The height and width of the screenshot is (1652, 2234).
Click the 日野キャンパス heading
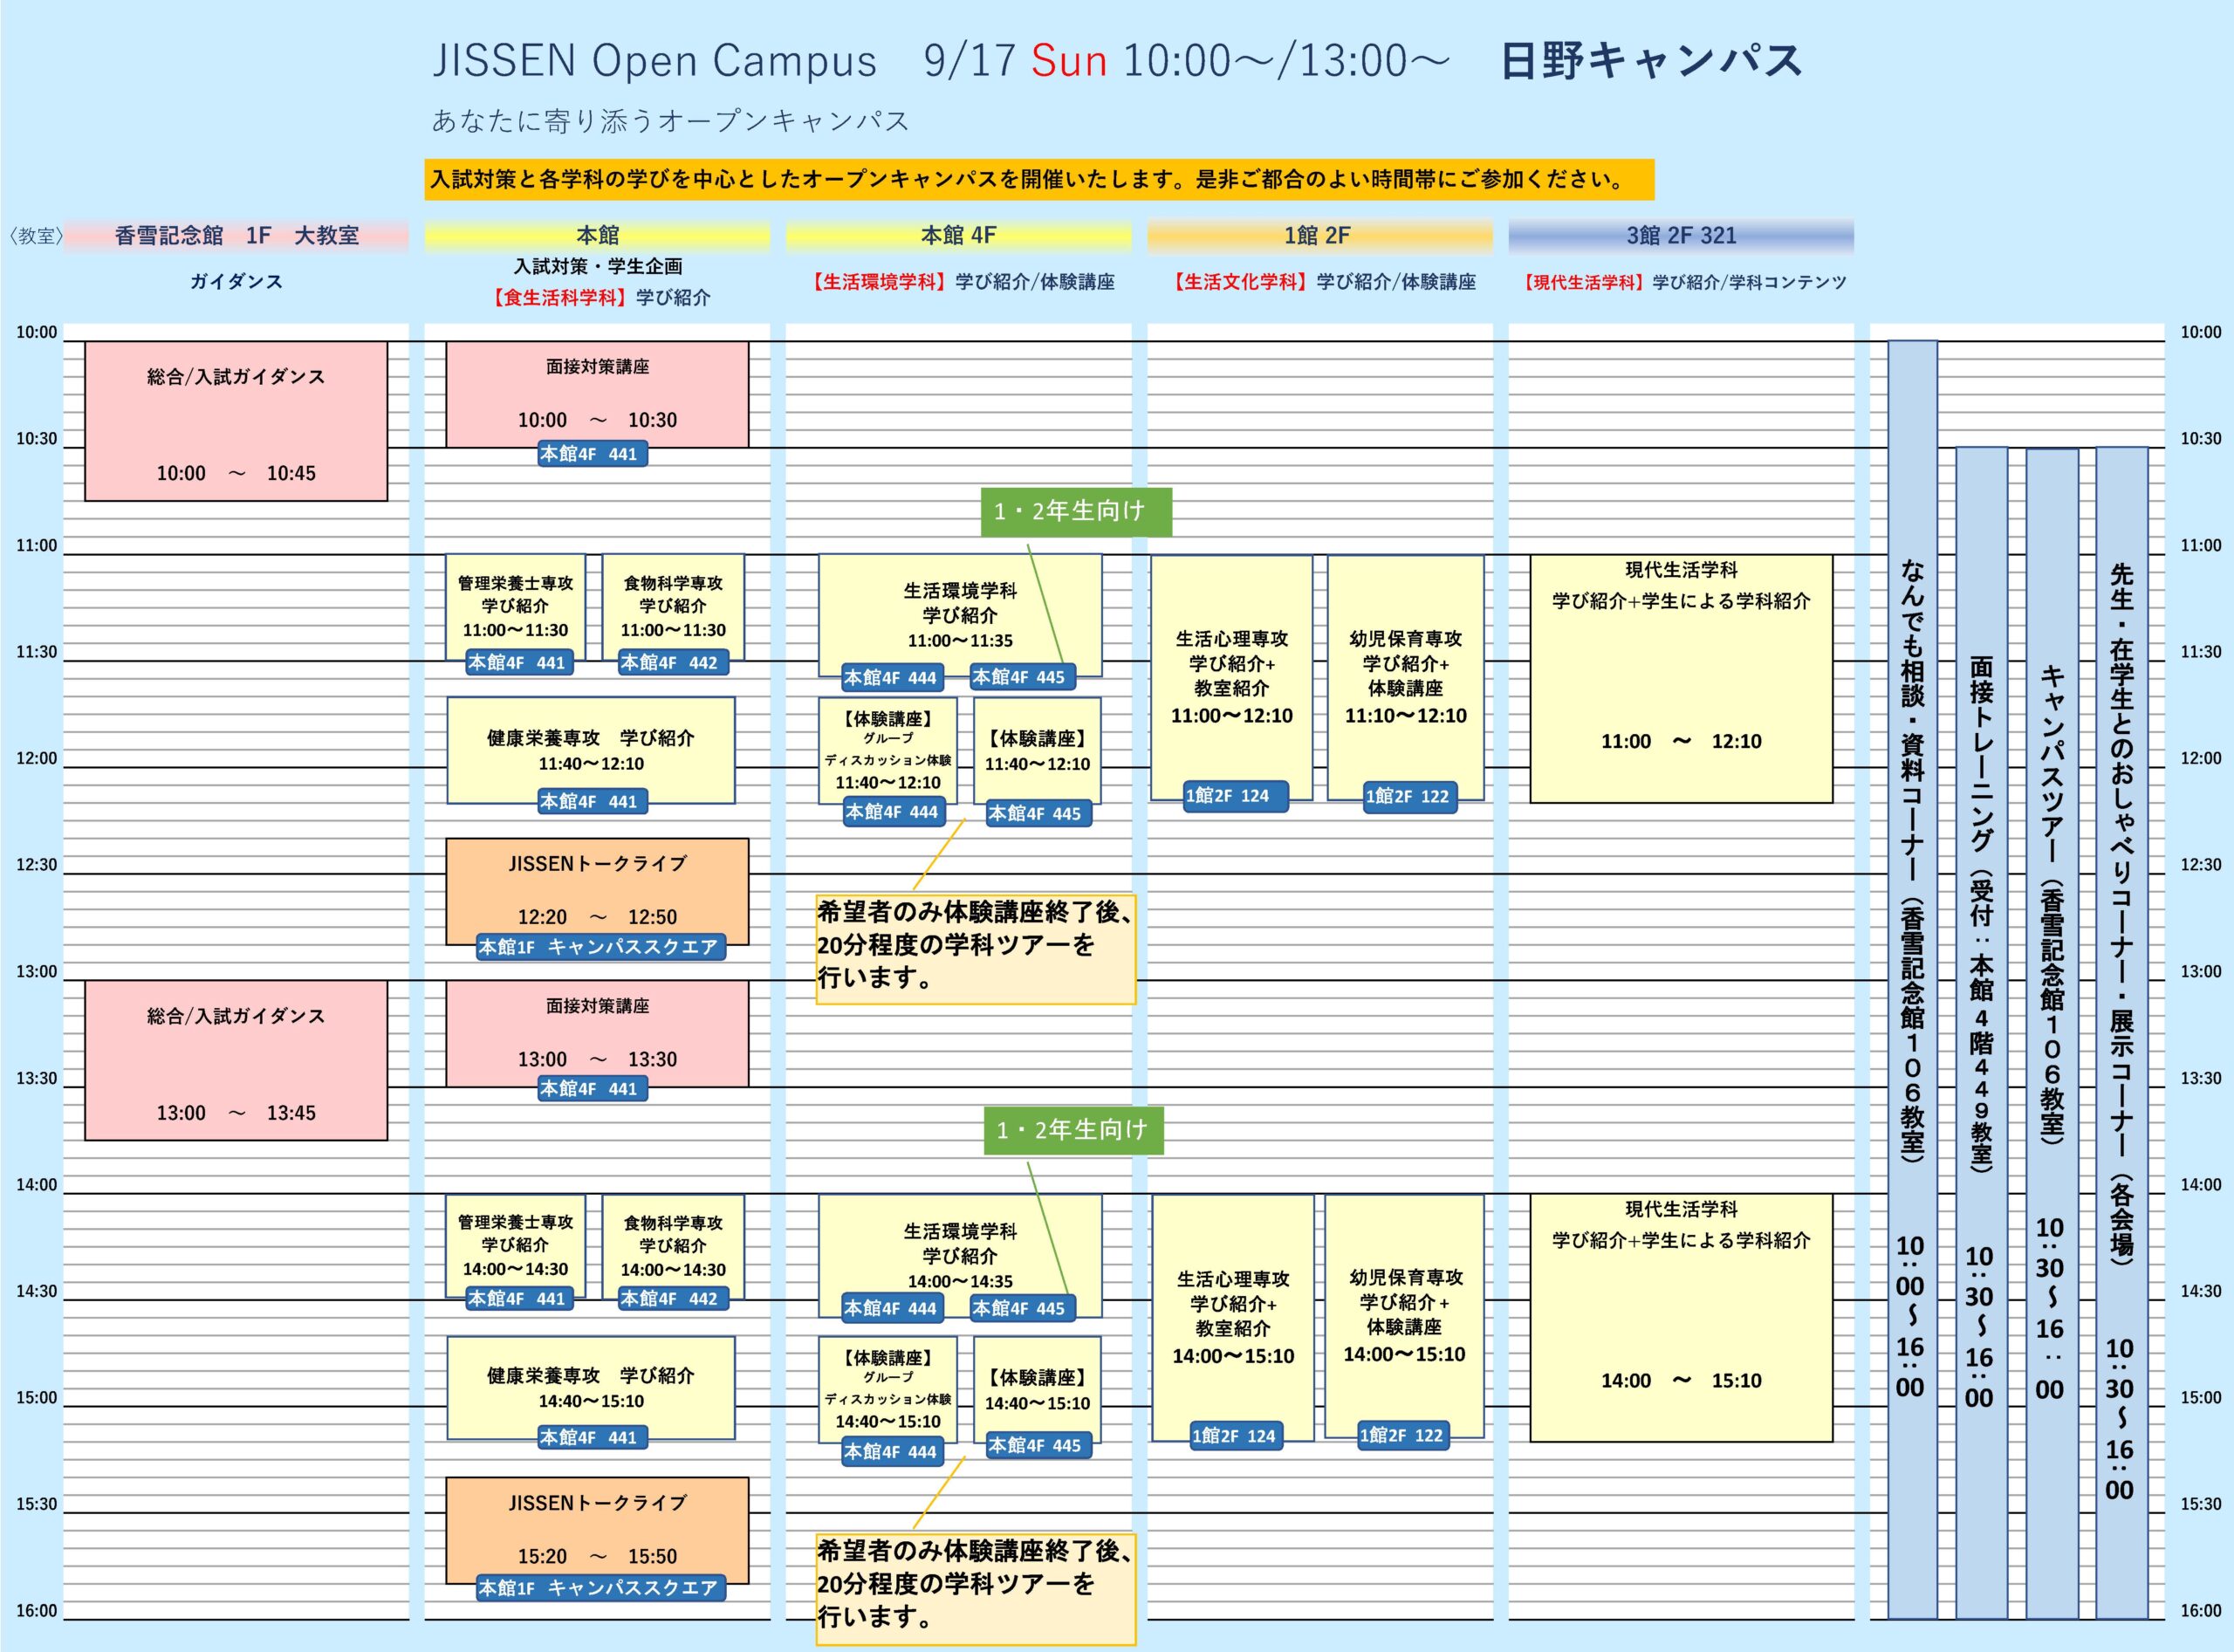[1652, 60]
